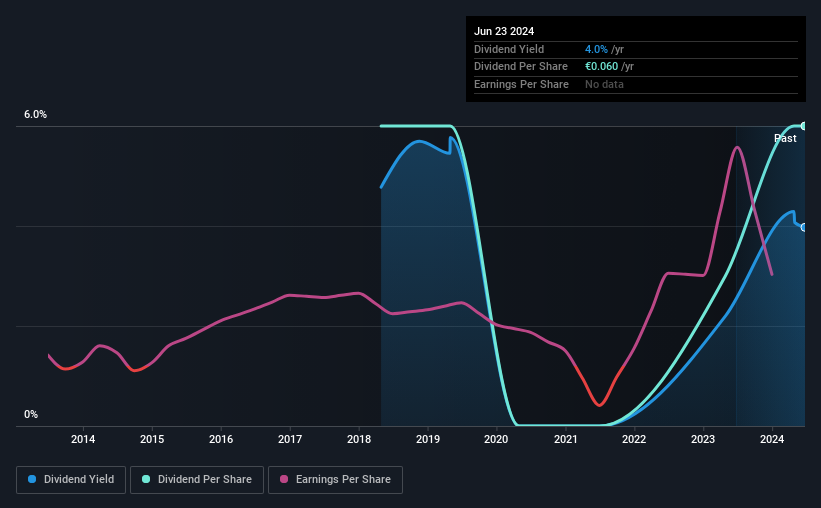Image resolution: width=821 pixels, height=508 pixels.
Task: Click the pink Earnings Per Share legend dot
Action: coord(284,479)
